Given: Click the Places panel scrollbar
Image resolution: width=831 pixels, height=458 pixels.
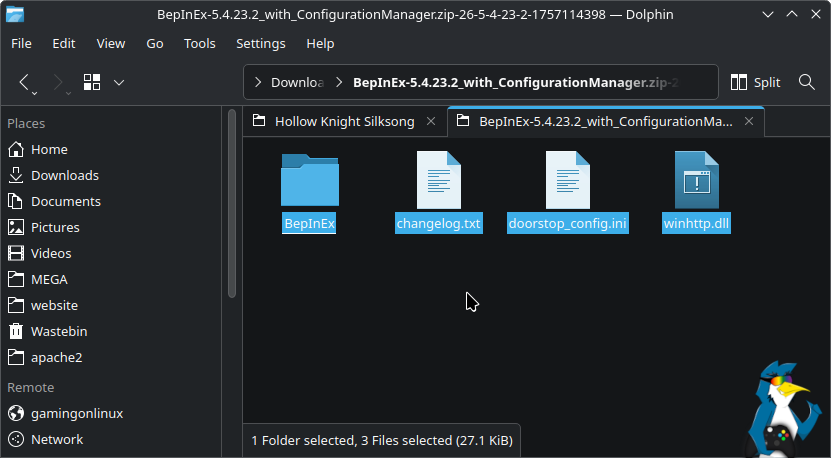Looking at the screenshot, I should tap(231, 220).
